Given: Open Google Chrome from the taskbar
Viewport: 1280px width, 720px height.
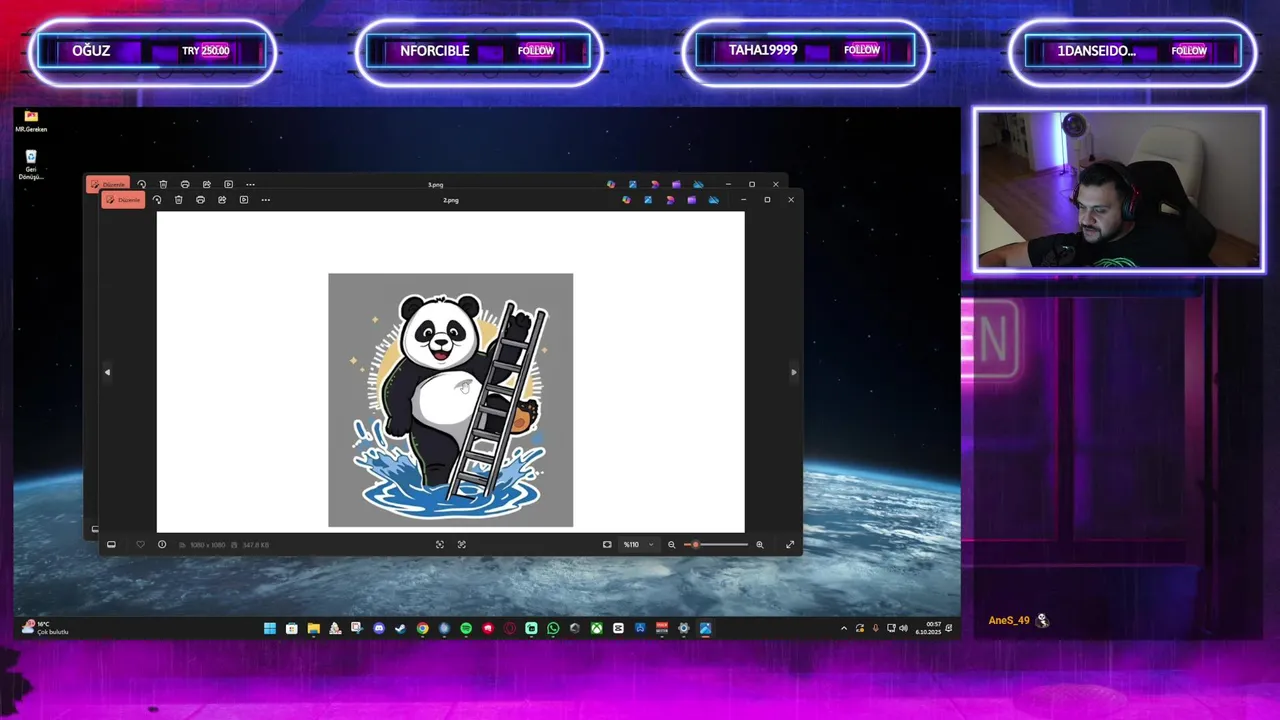Looking at the screenshot, I should point(423,629).
